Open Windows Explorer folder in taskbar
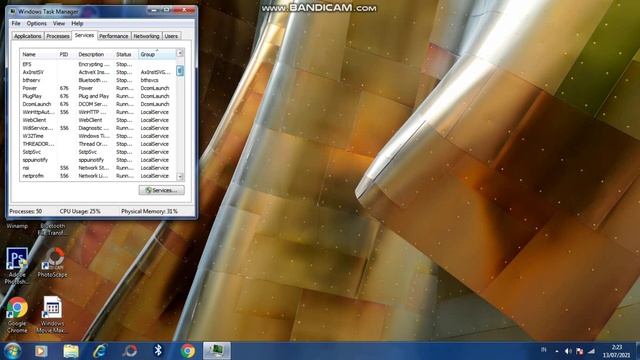The width and height of the screenshot is (640, 360). [x=71, y=351]
